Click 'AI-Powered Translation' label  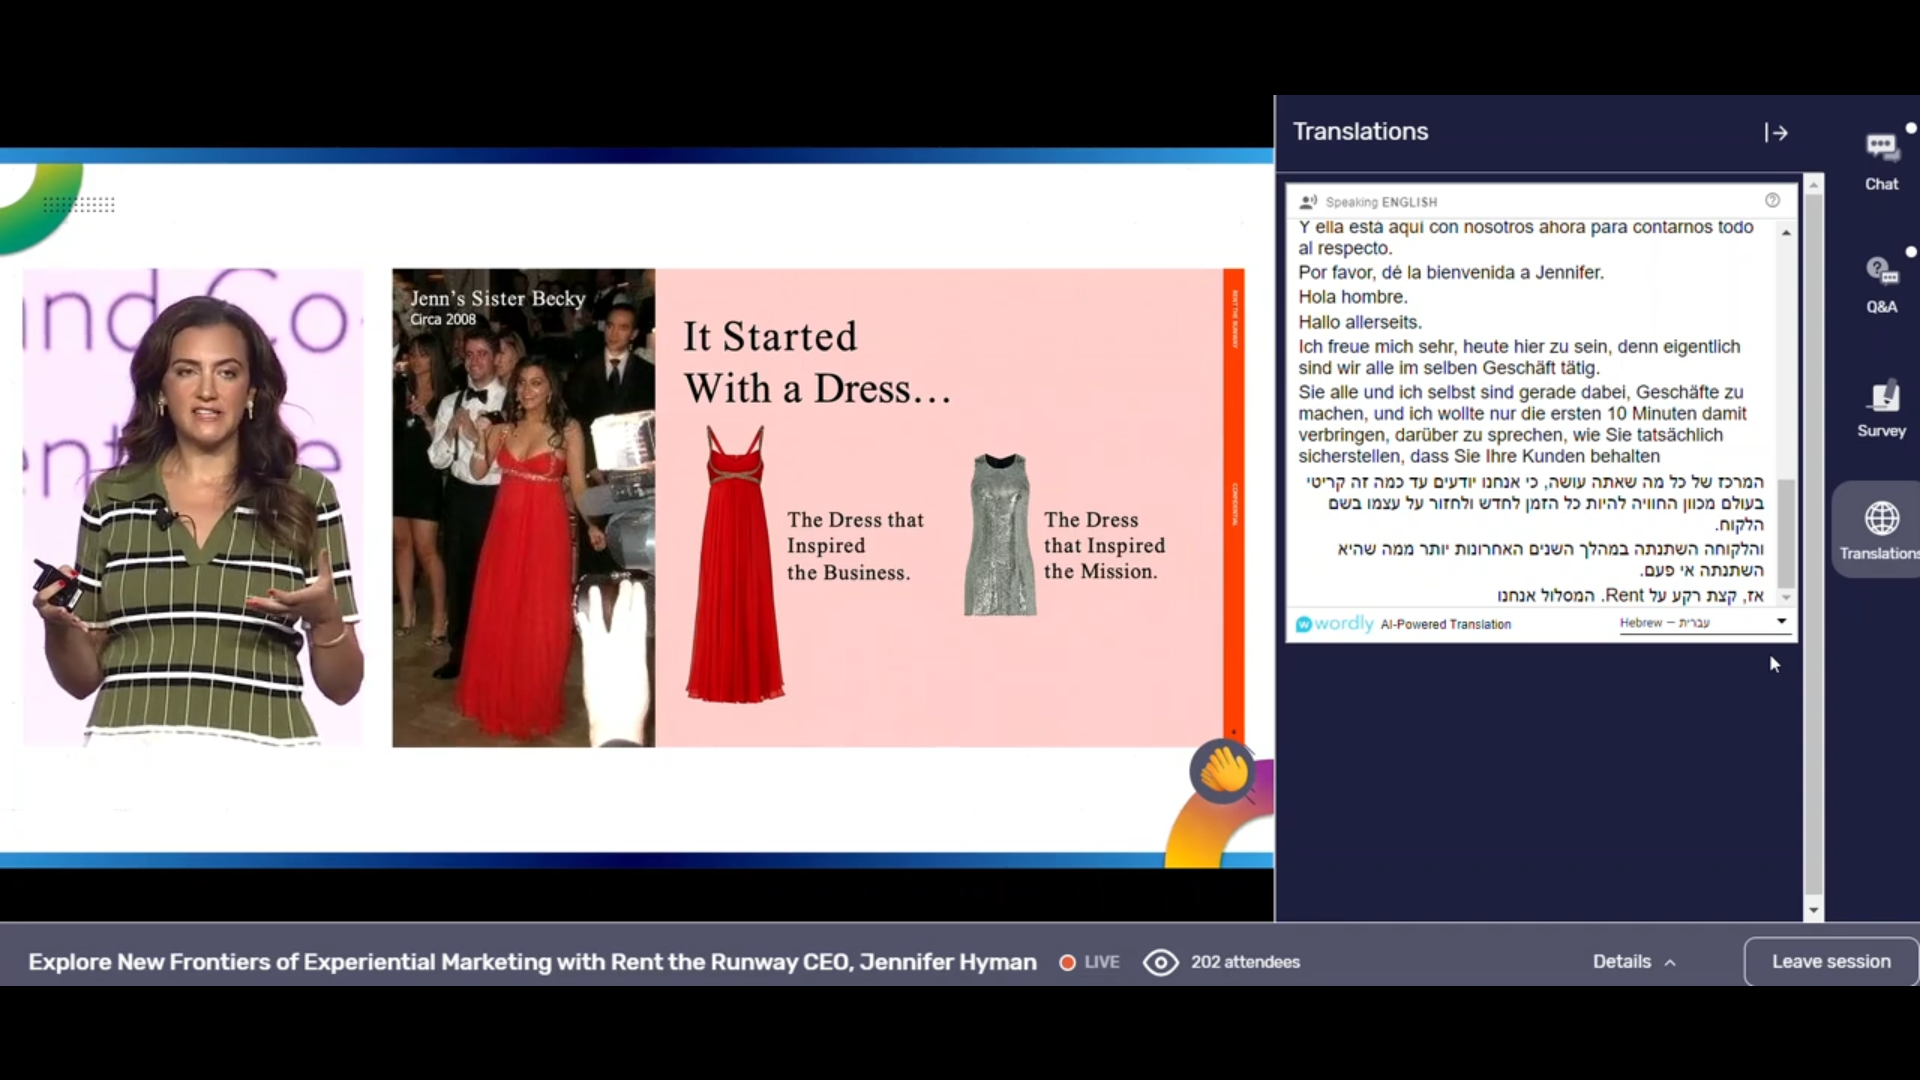point(1445,624)
